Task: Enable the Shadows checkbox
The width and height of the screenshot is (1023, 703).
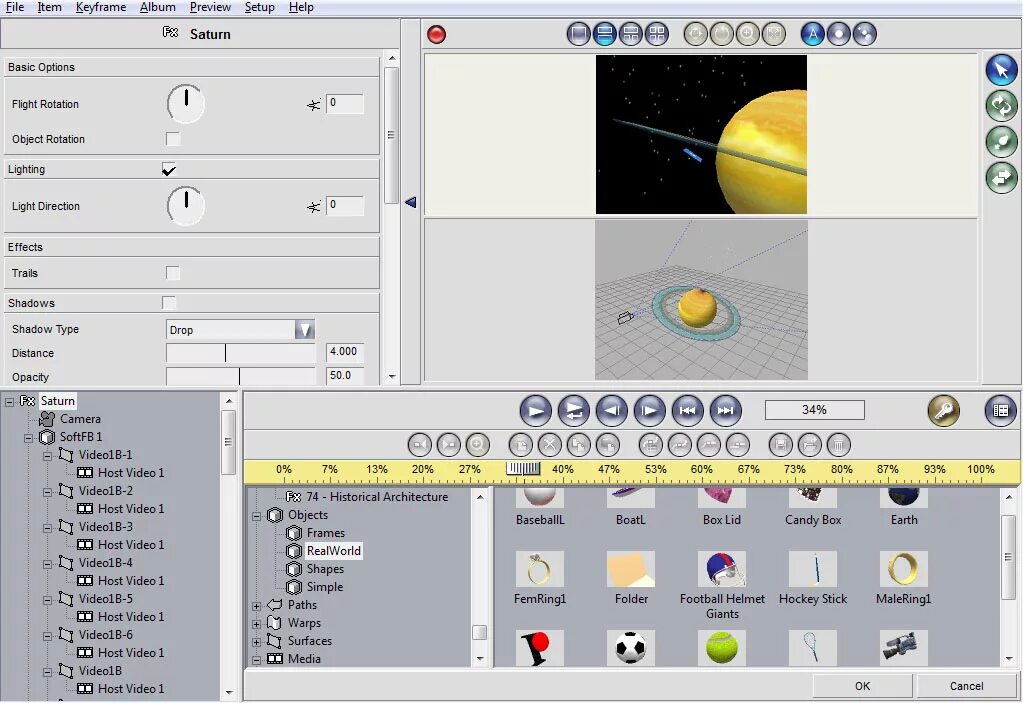Action: [169, 303]
